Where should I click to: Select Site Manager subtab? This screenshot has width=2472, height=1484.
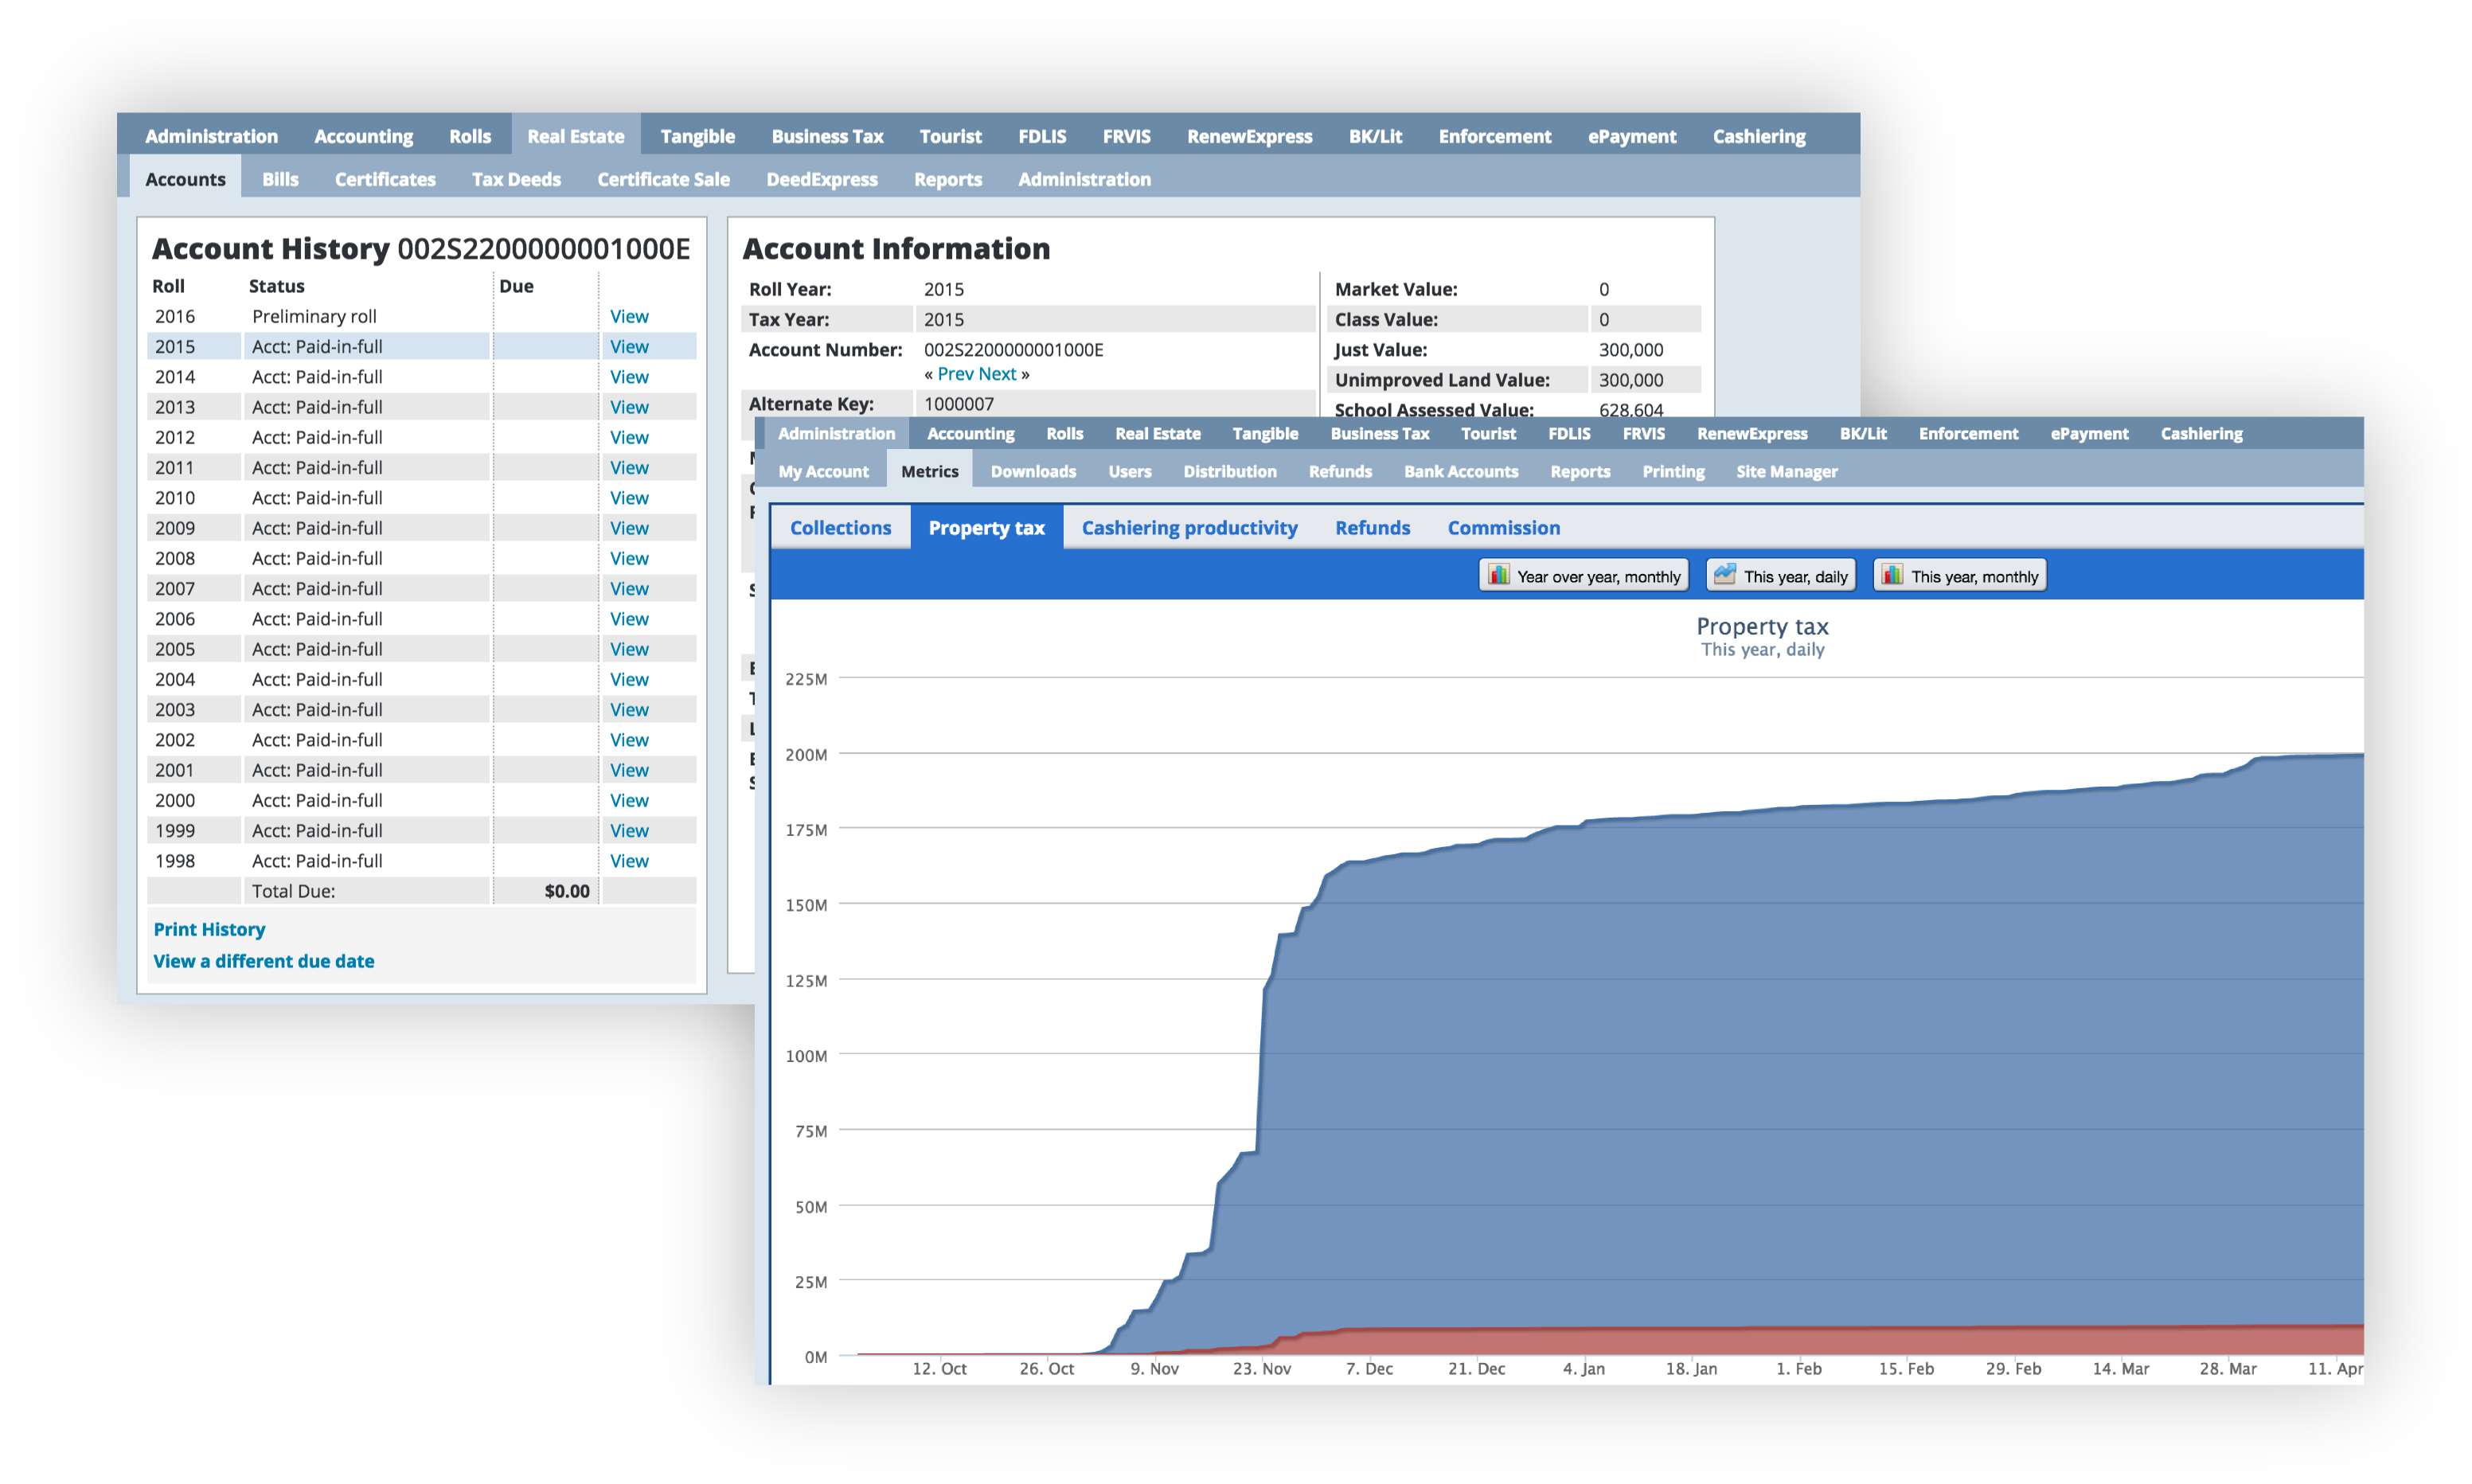[x=1786, y=471]
